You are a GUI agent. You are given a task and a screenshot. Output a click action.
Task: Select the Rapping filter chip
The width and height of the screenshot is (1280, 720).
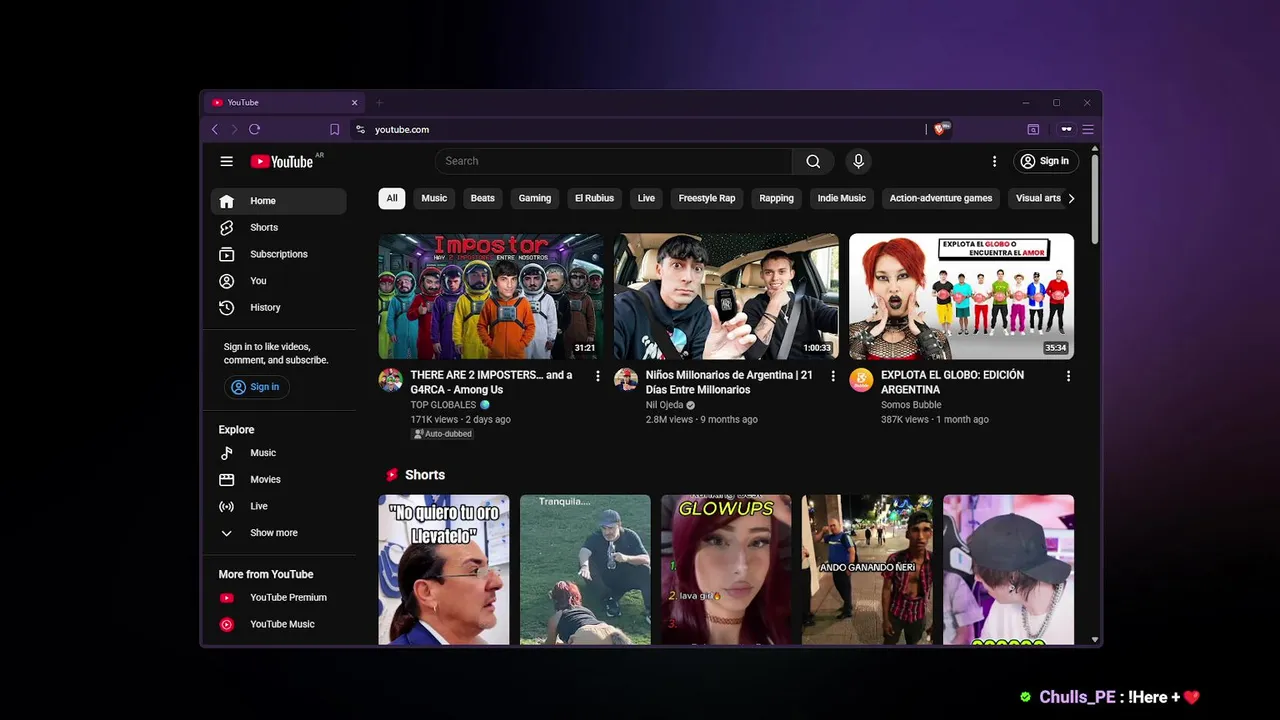coord(776,198)
